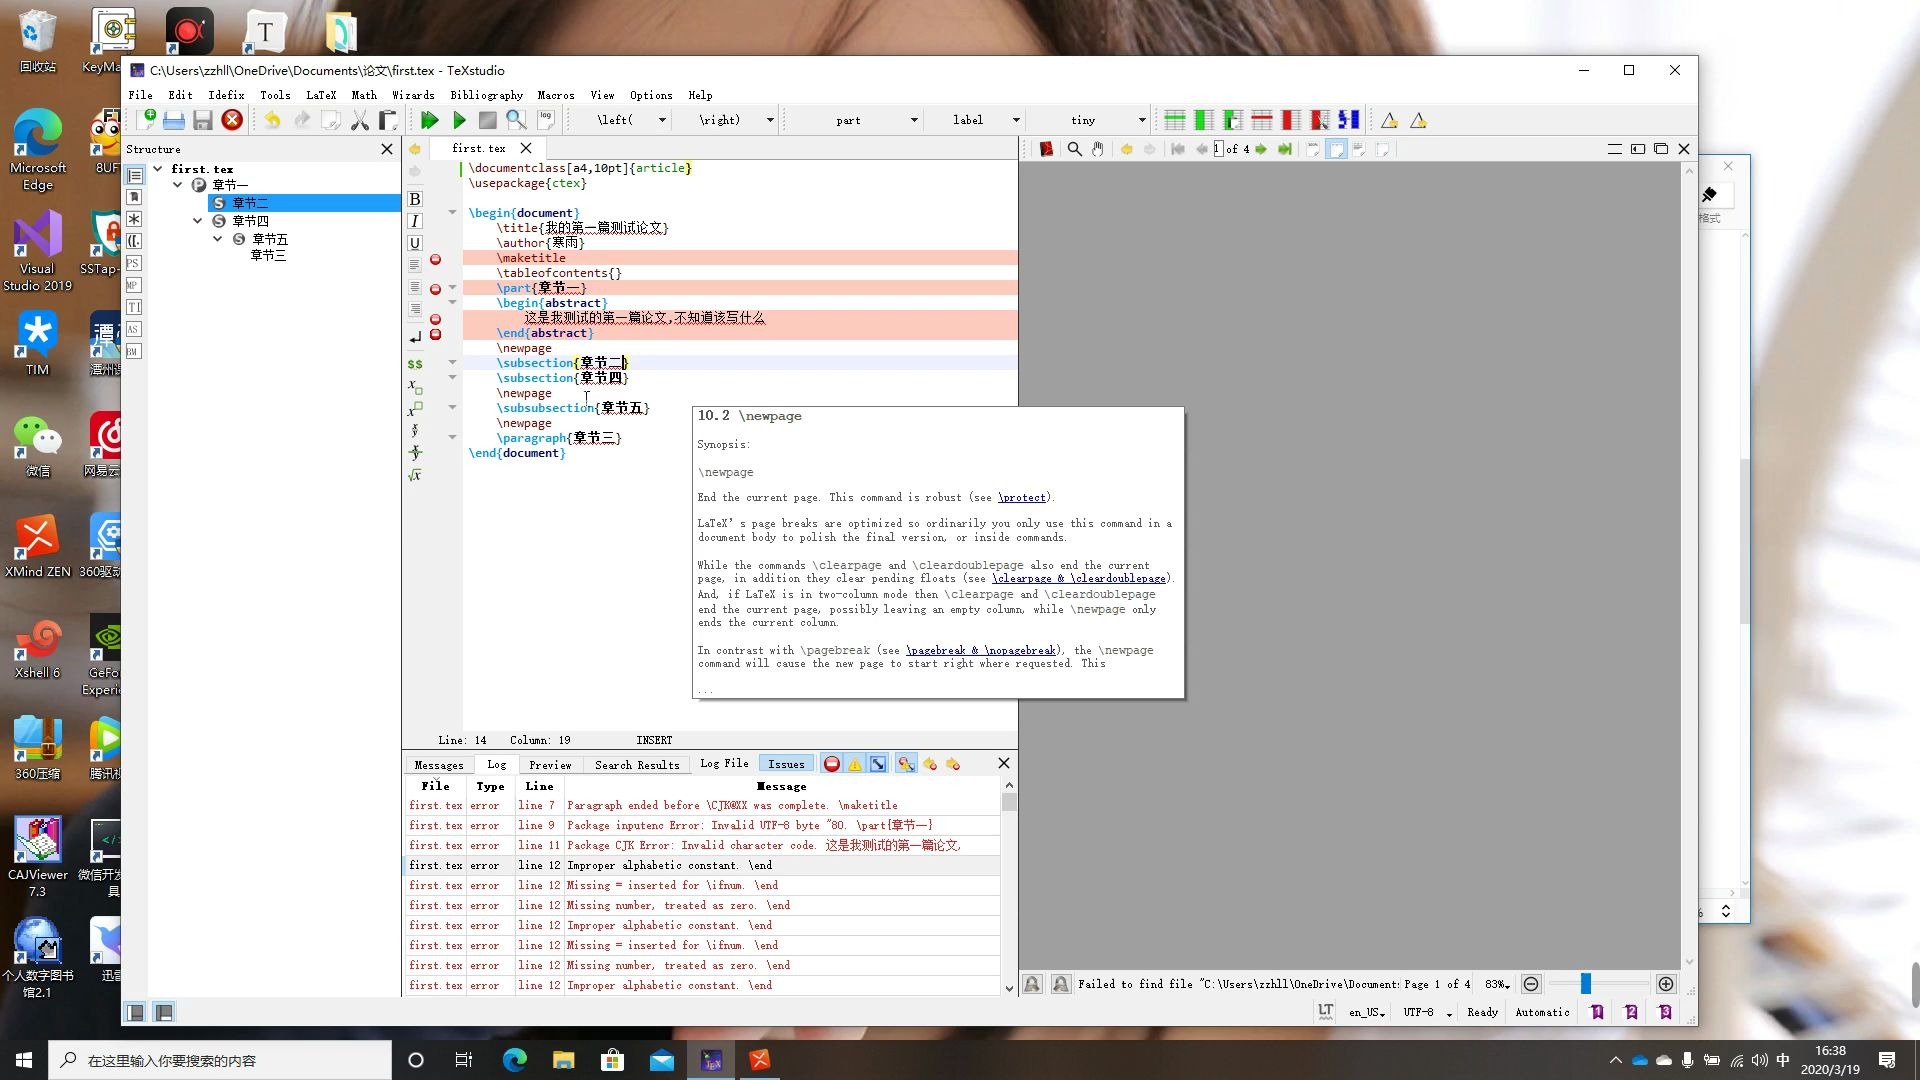This screenshot has height=1080, width=1920.
Task: Click the \clearpage & \cleardoublepage hyperlink
Action: click(x=1079, y=579)
